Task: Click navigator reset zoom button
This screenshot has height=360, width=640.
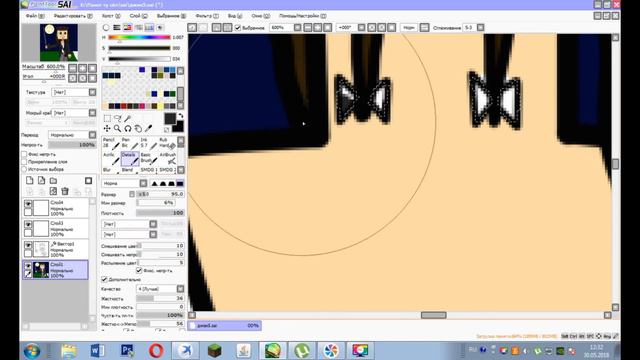Action: pyautogui.click(x=93, y=68)
